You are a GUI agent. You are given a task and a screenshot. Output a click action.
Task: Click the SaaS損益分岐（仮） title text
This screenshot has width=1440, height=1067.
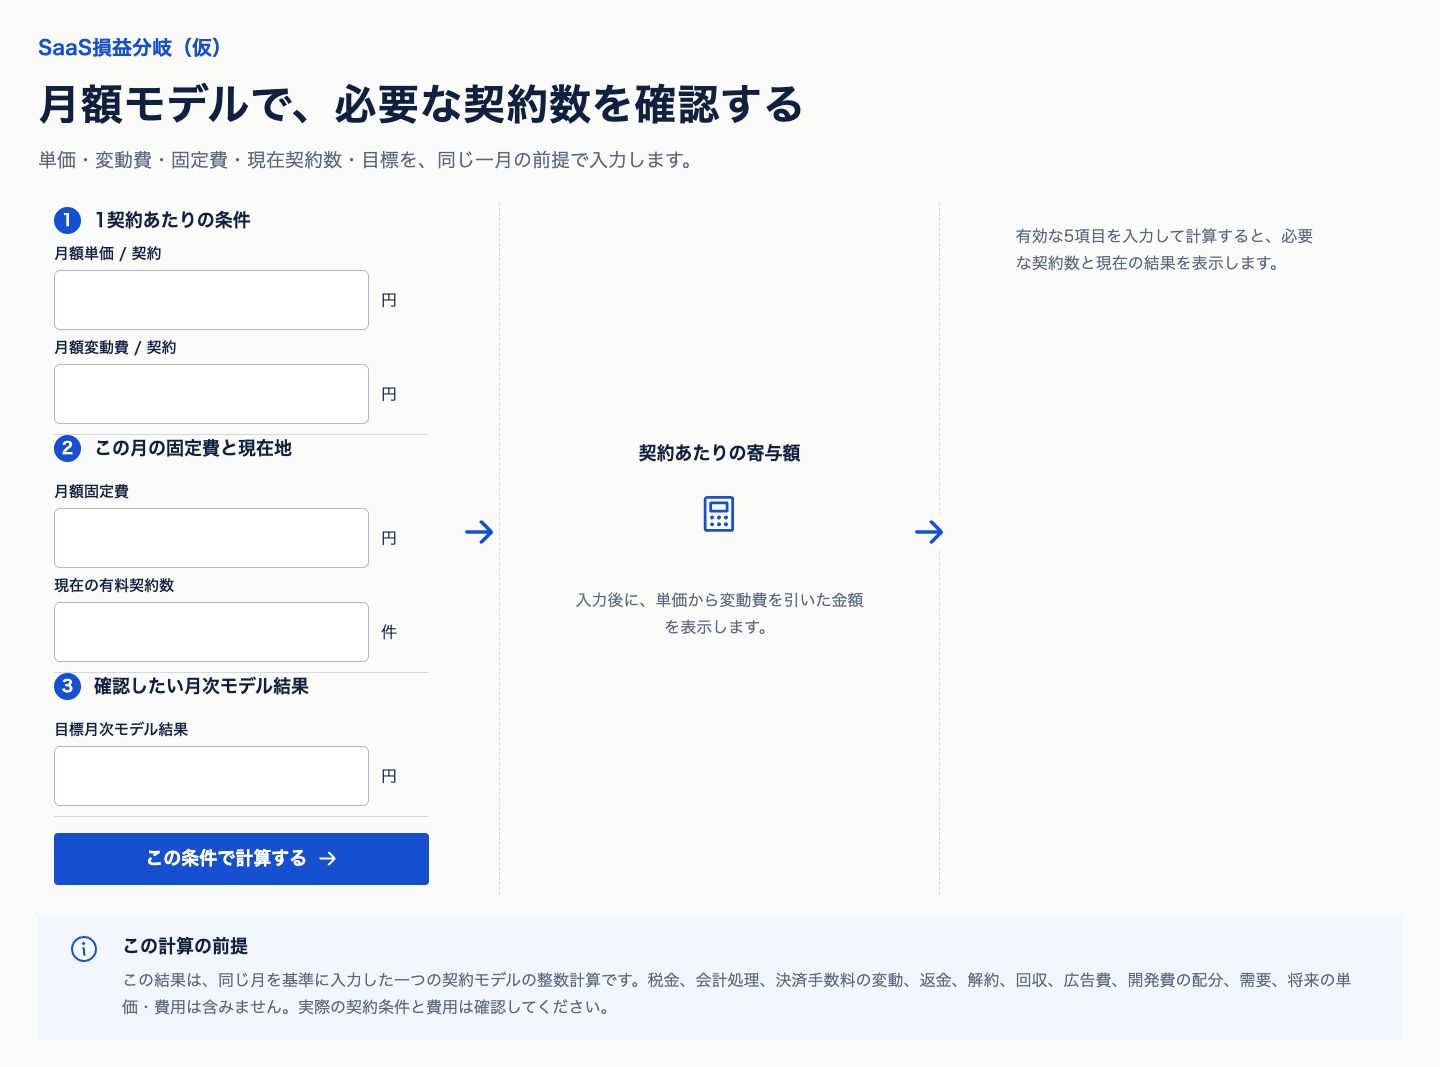pyautogui.click(x=129, y=48)
